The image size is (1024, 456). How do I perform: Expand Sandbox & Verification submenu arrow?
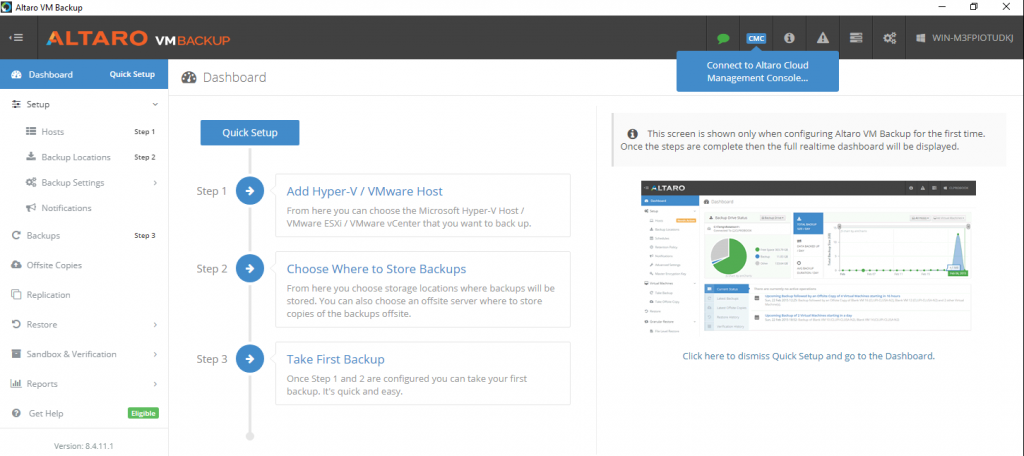click(155, 354)
